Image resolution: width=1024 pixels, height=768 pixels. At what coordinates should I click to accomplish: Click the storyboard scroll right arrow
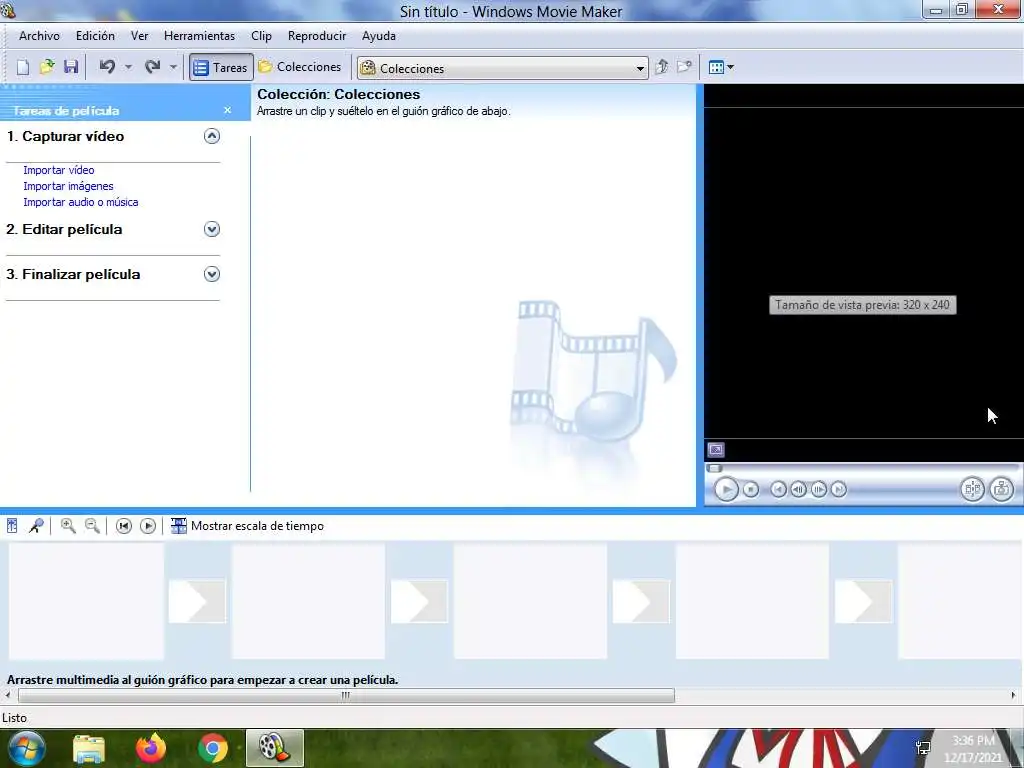tap(1014, 696)
